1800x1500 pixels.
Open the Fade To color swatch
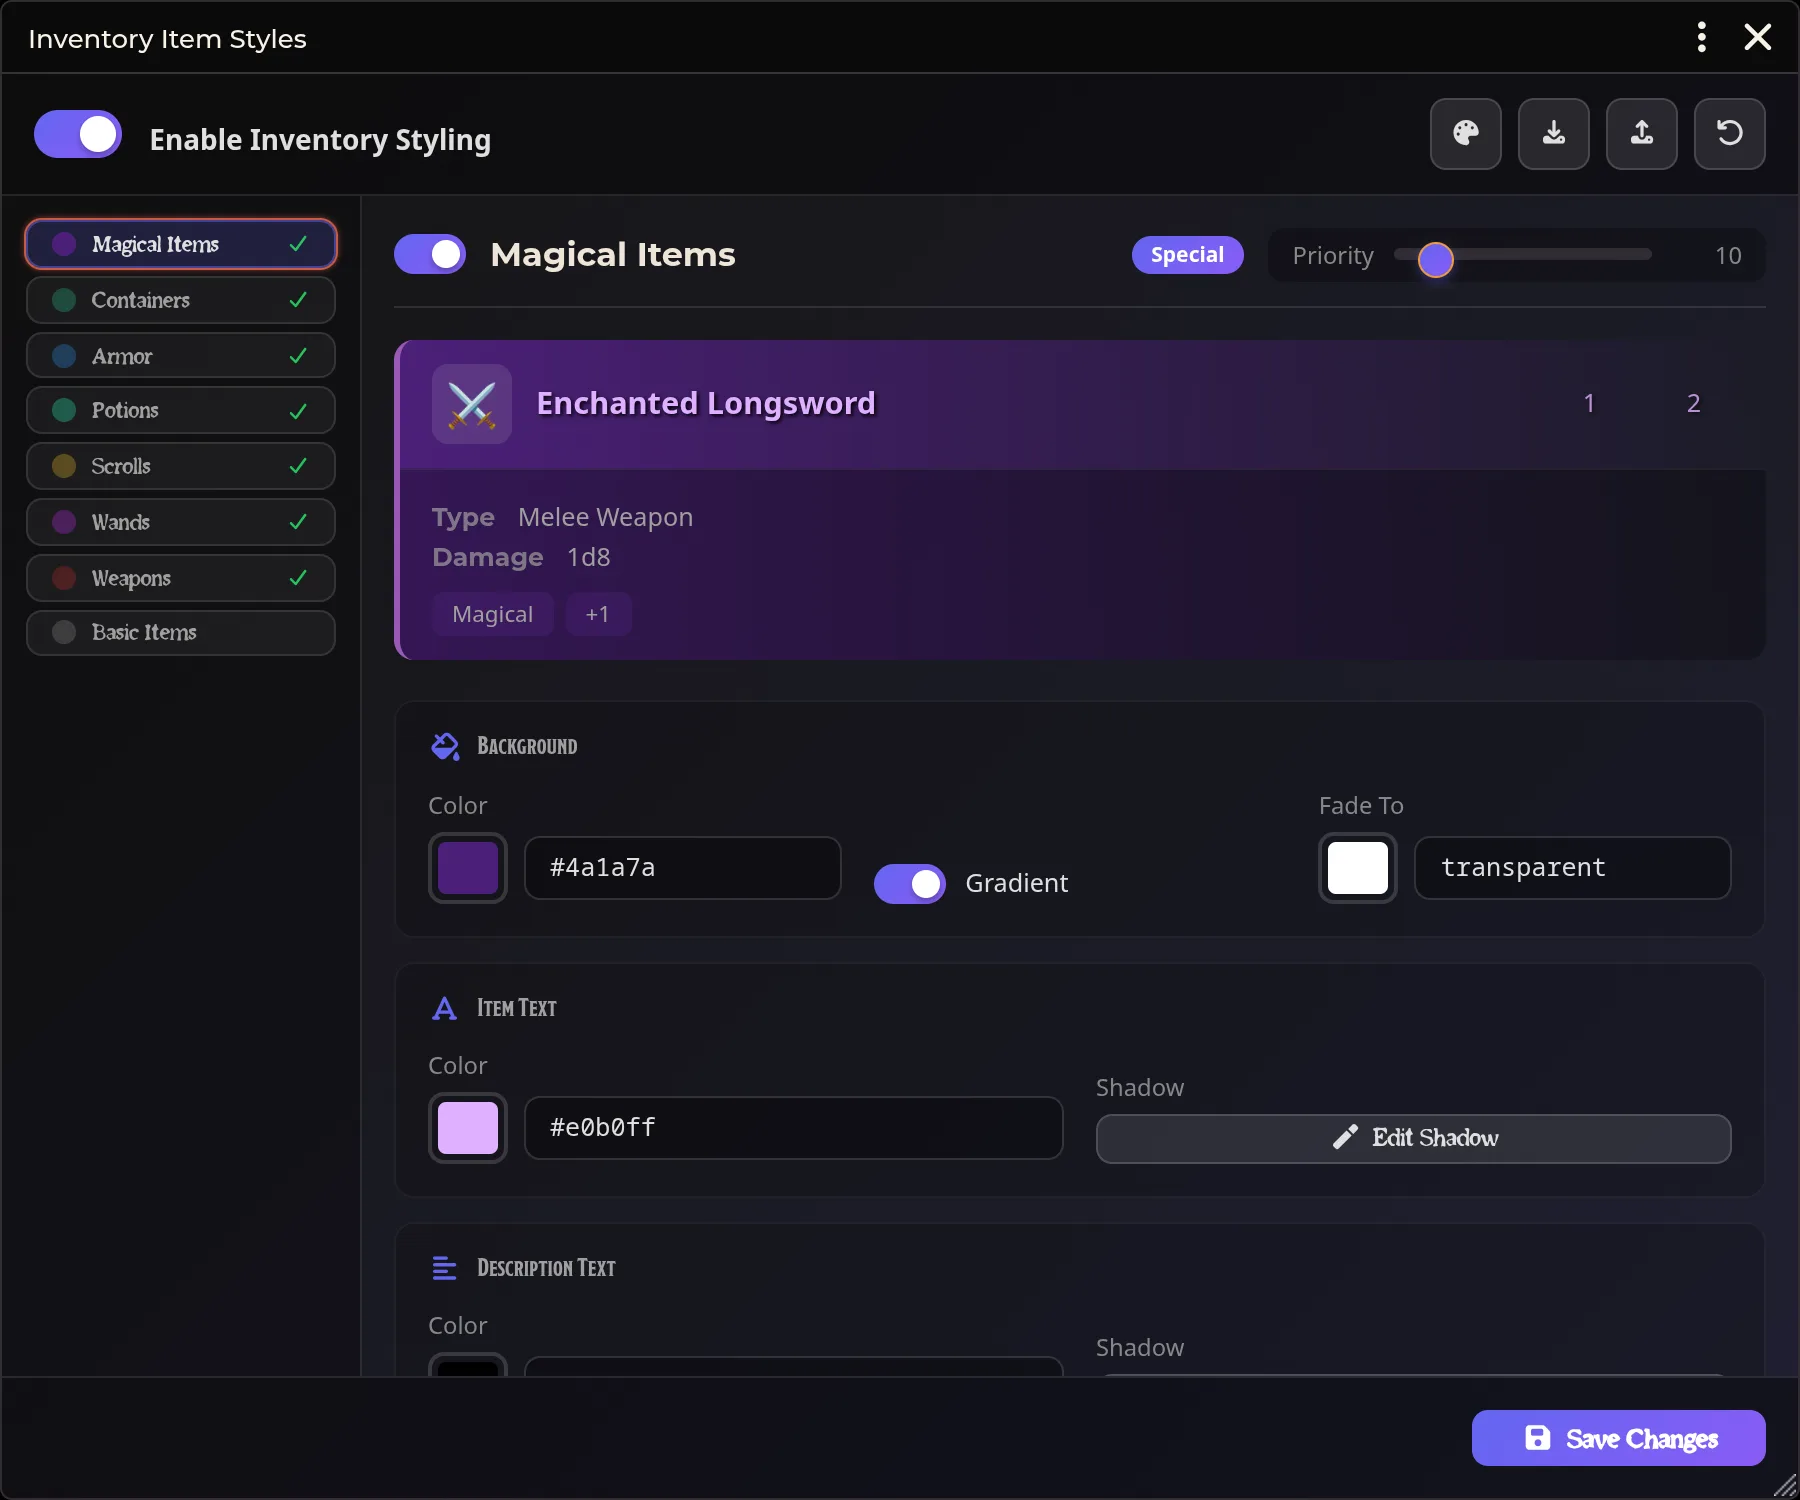pos(1357,868)
